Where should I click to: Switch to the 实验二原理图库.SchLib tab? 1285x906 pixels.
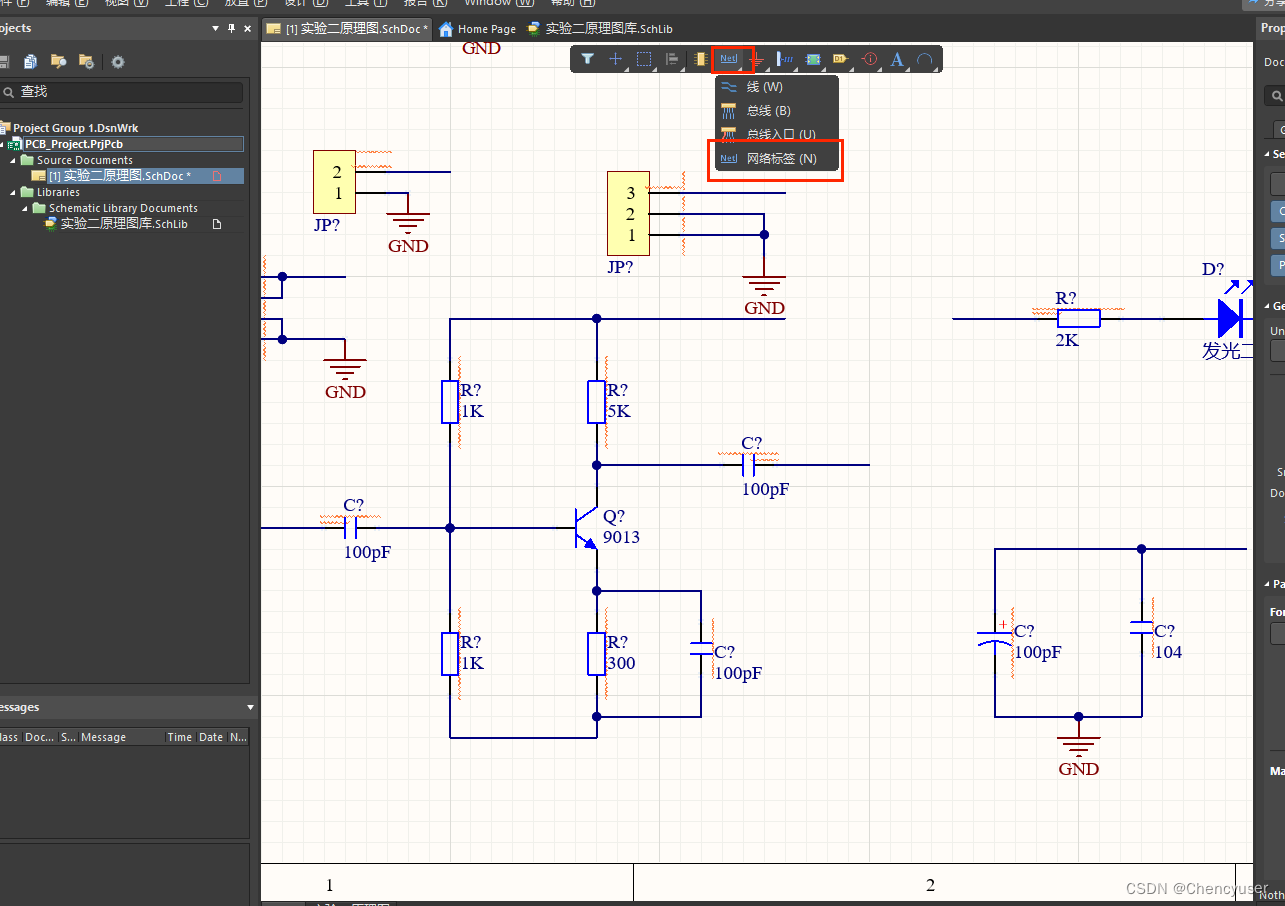pos(601,29)
